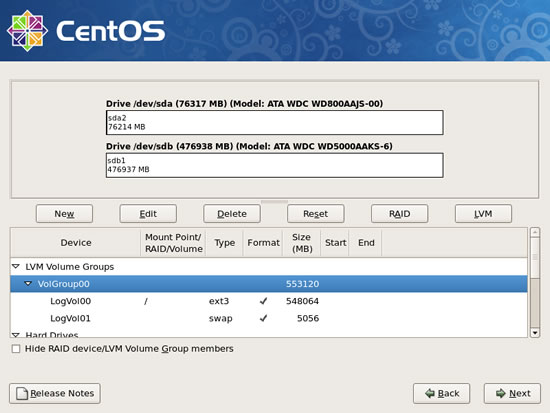Screen dimensions: 550x413
Task: Click the RAID button
Action: [x=400, y=214]
